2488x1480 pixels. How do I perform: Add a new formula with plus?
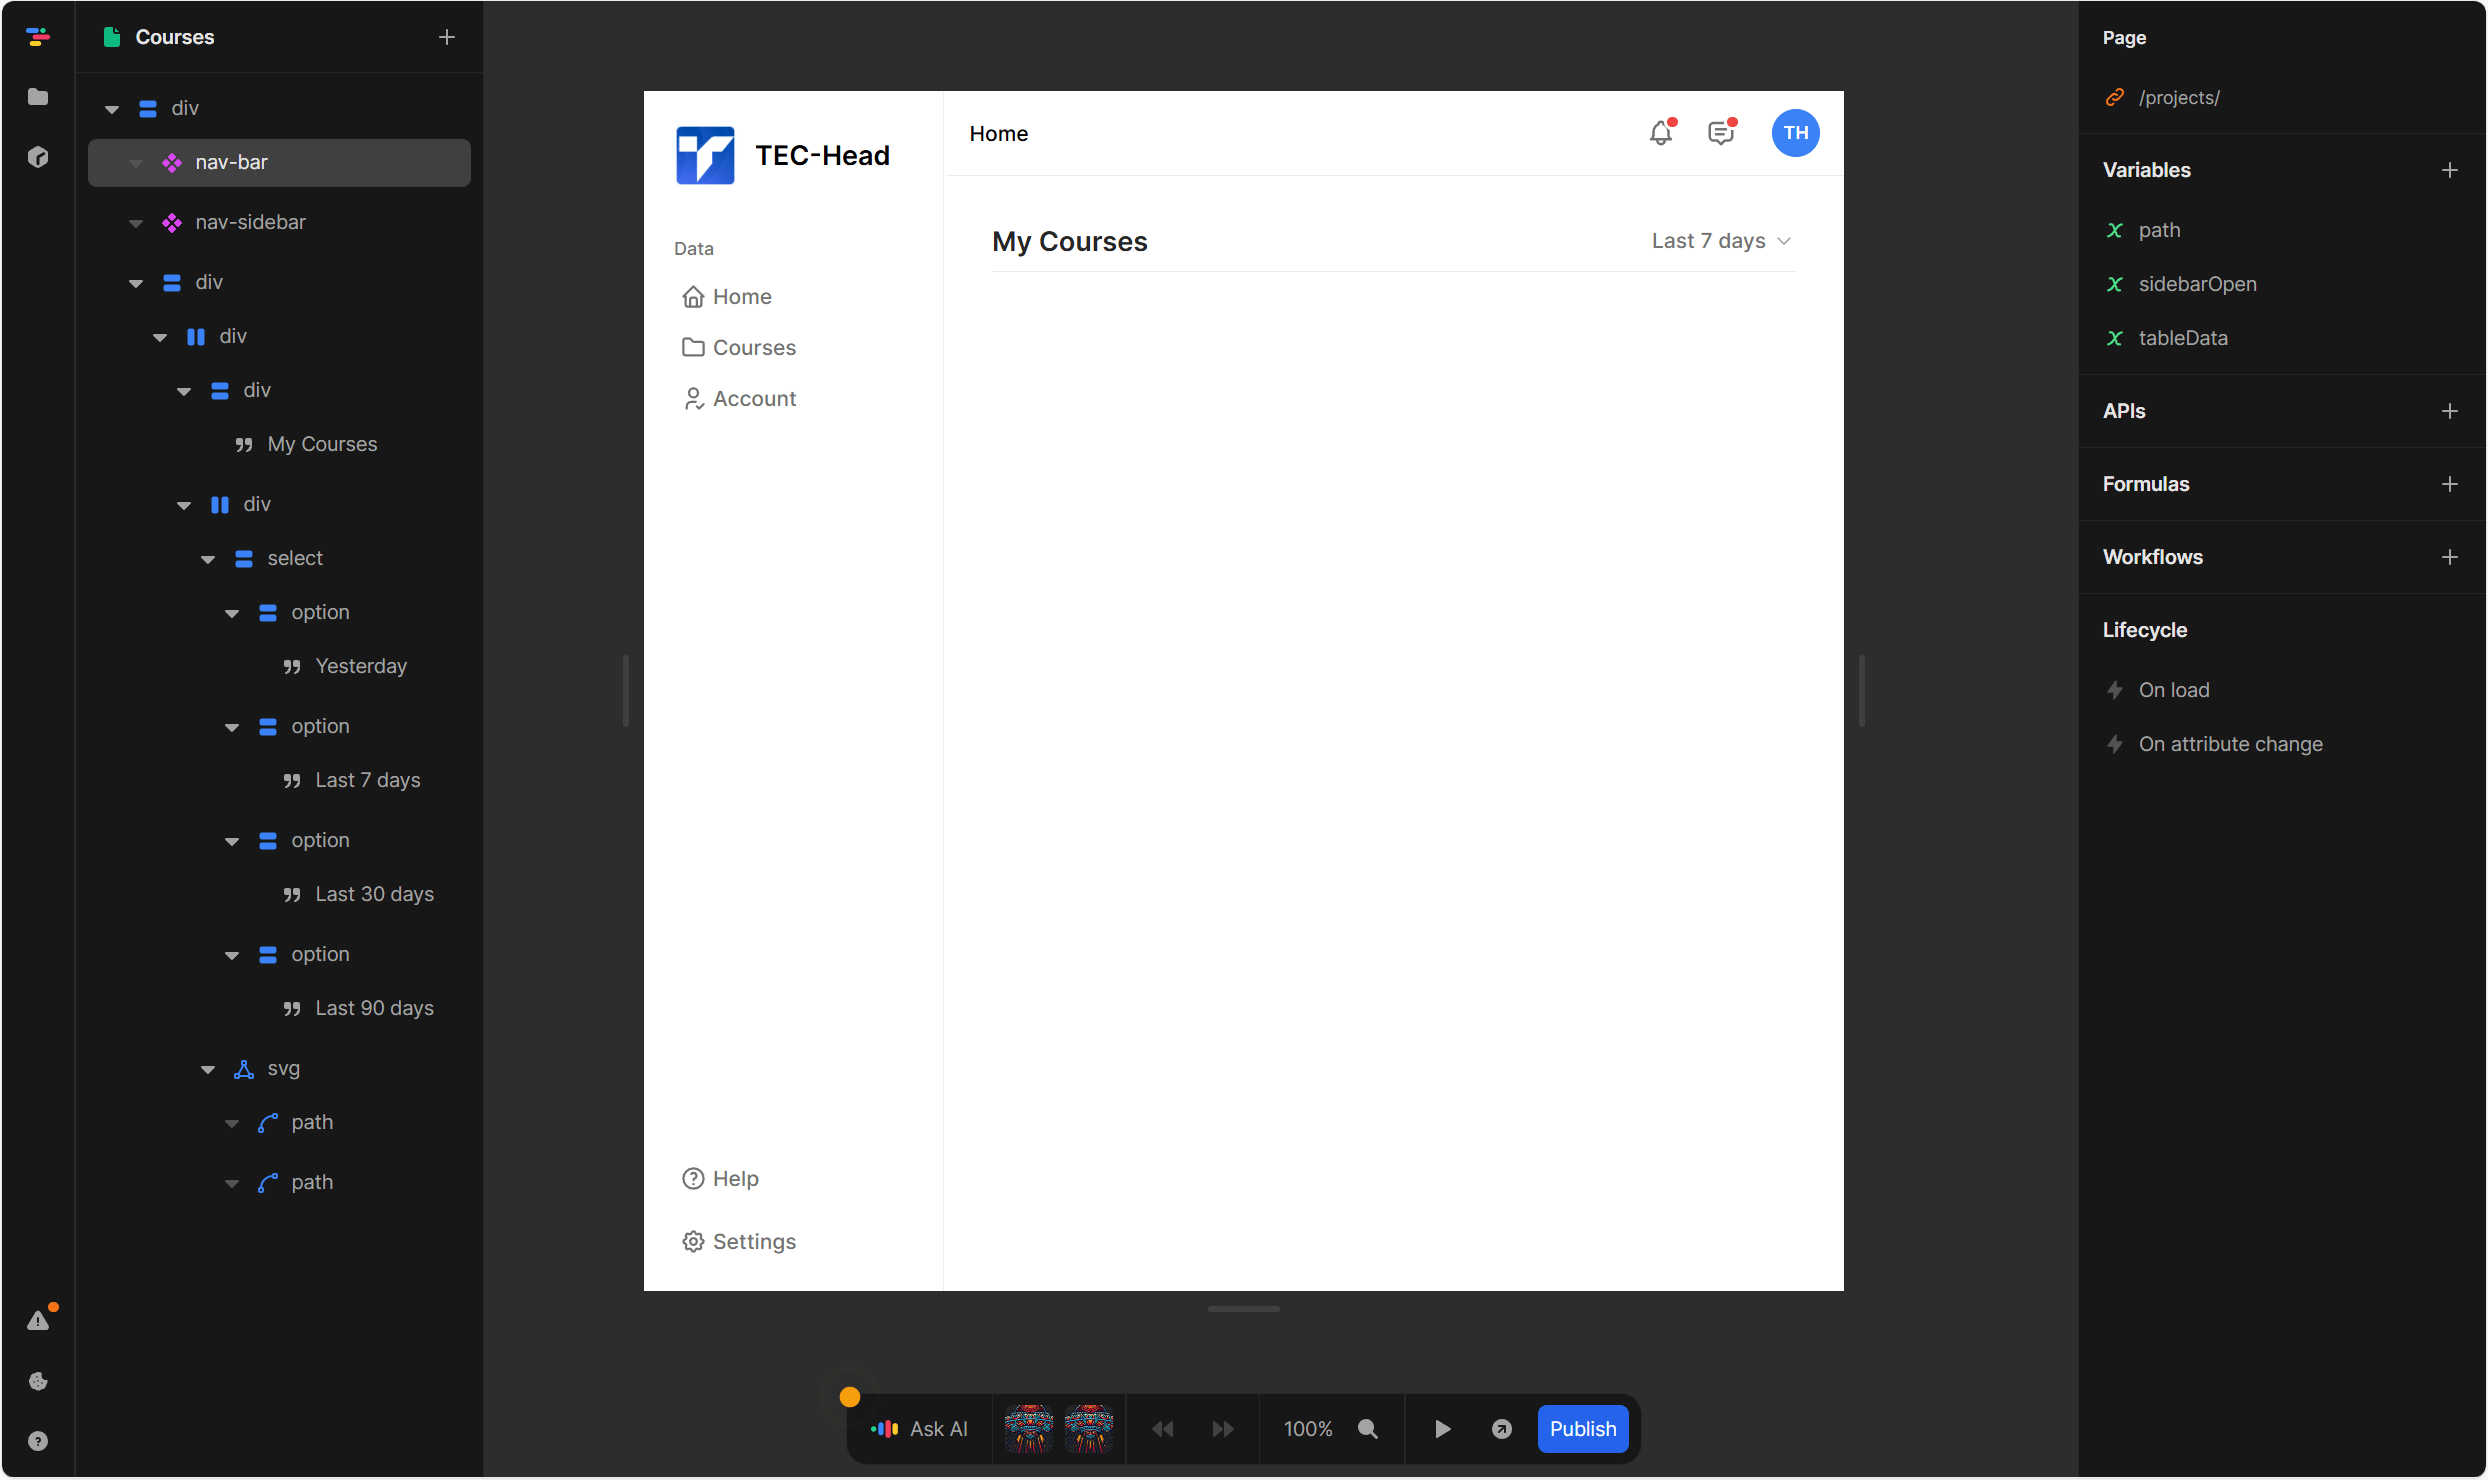2450,484
